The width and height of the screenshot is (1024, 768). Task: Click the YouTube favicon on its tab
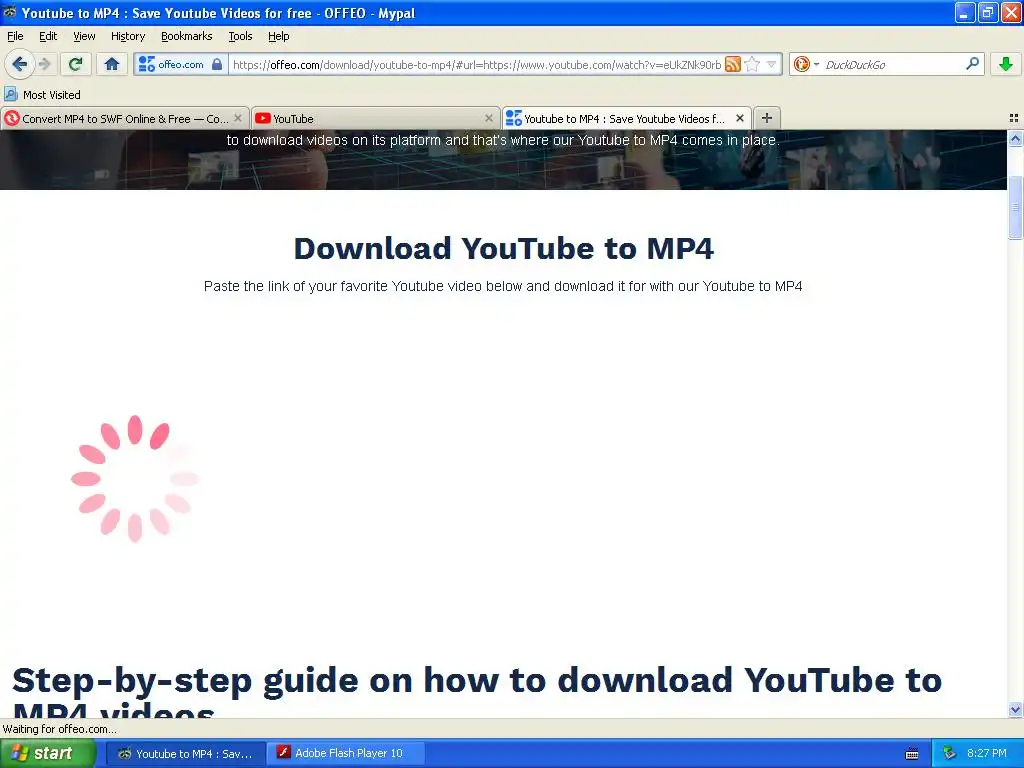coord(263,118)
